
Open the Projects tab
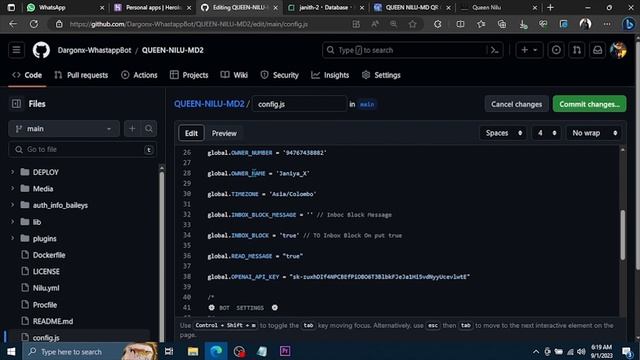[x=189, y=75]
